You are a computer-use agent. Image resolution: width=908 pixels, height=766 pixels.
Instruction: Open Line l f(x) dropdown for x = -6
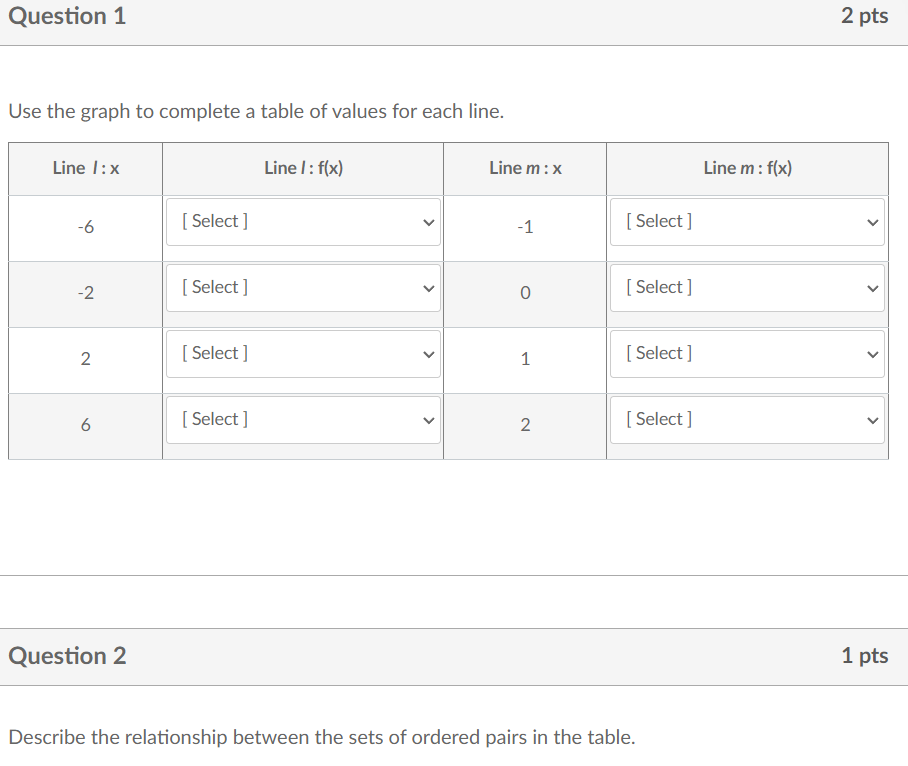[303, 222]
